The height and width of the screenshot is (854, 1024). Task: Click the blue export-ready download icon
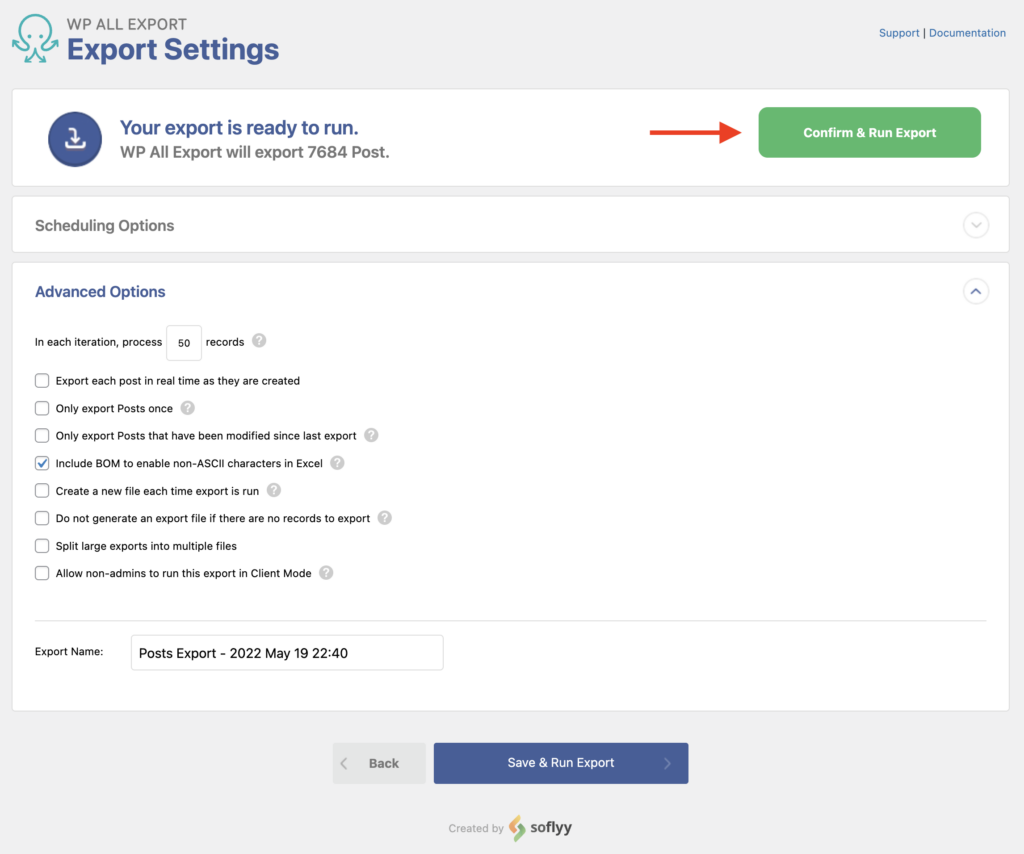coord(75,139)
